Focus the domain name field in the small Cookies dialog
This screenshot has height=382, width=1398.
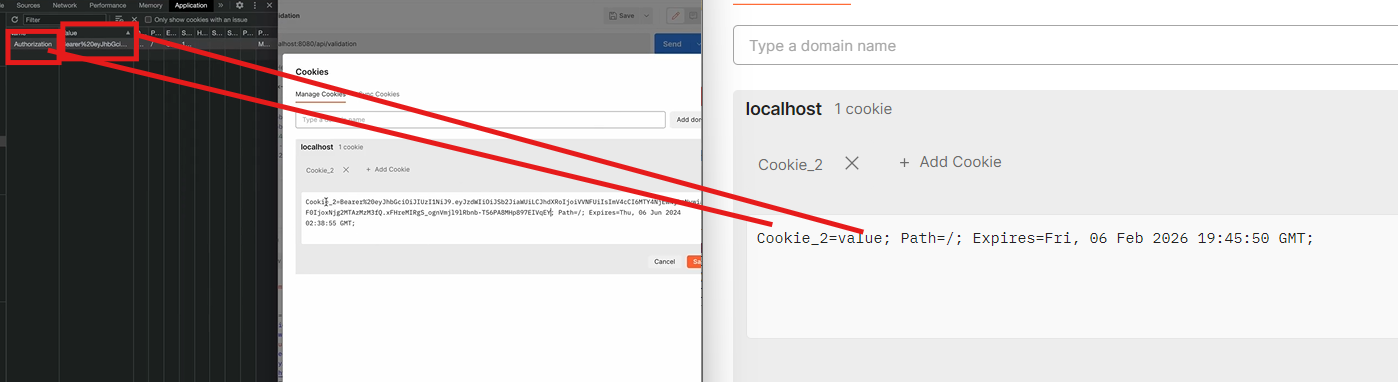[480, 120]
